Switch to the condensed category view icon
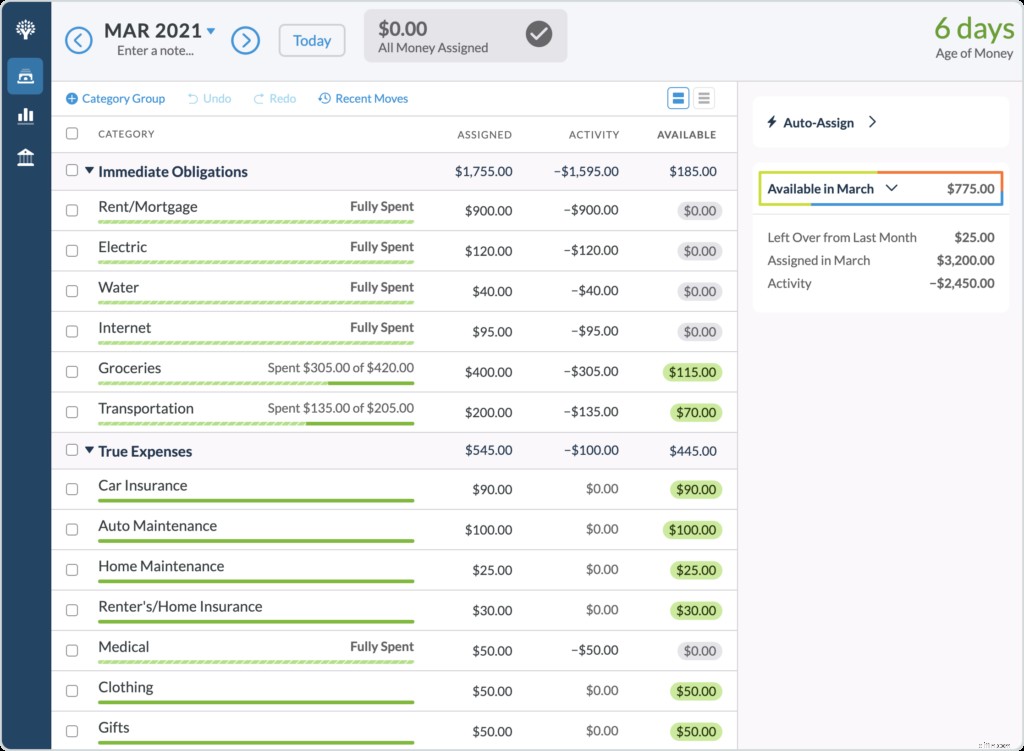 pyautogui.click(x=706, y=98)
